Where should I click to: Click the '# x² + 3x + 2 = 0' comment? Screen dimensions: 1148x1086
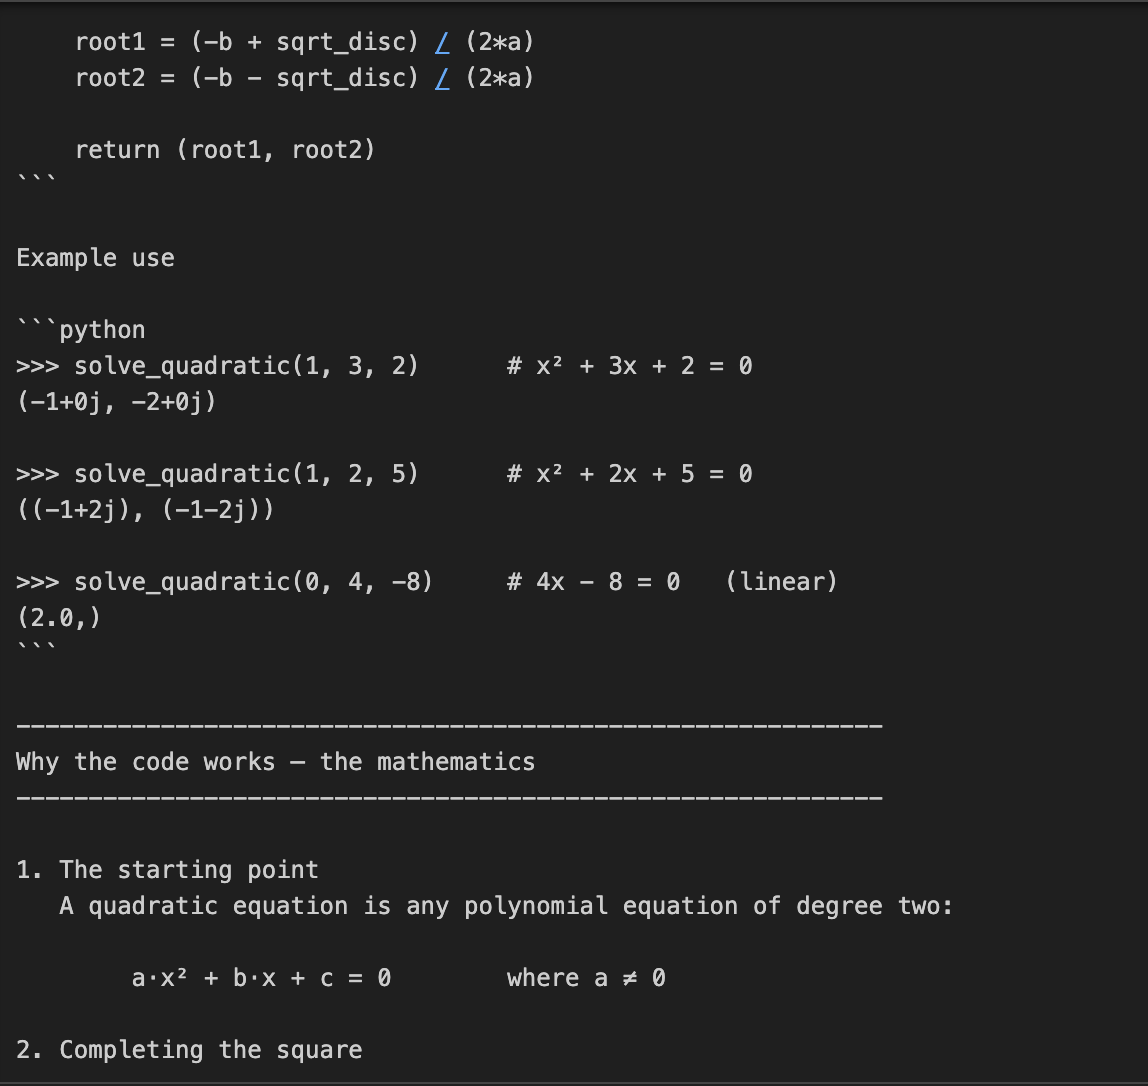[x=630, y=365]
